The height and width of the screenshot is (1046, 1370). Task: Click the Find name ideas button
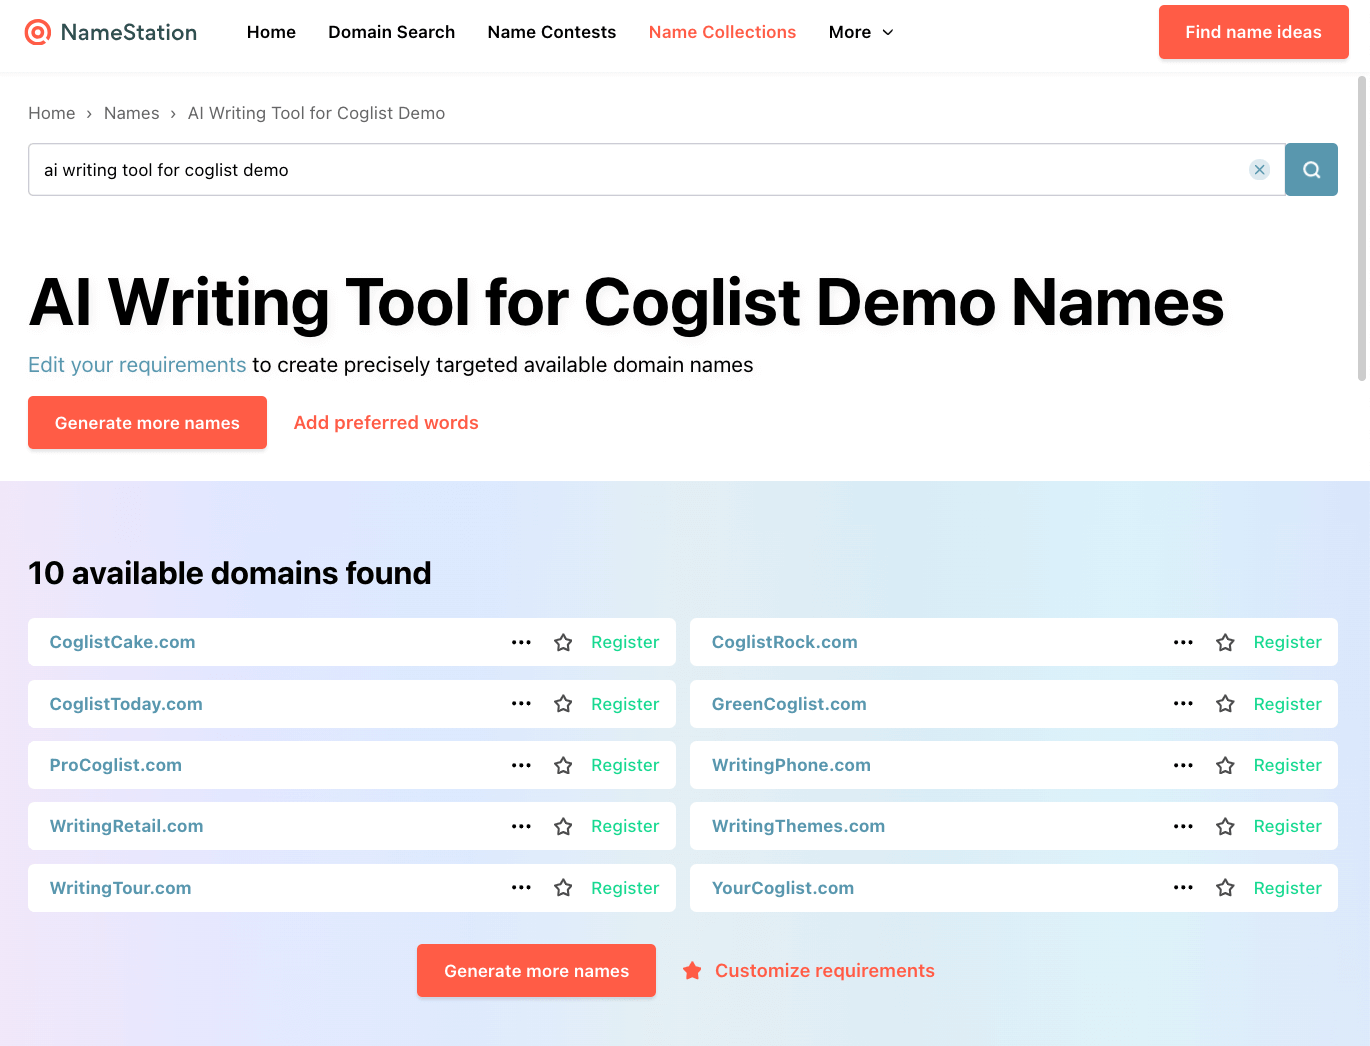[1253, 32]
